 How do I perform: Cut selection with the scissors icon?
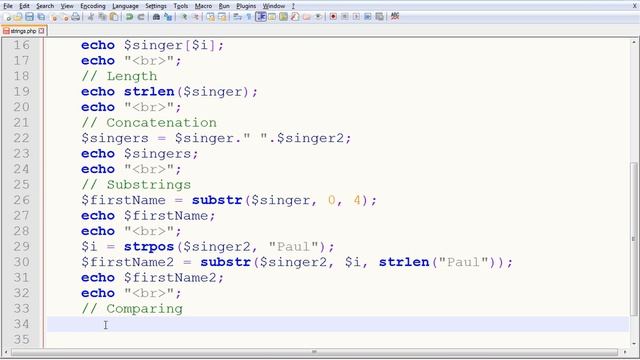(91, 17)
